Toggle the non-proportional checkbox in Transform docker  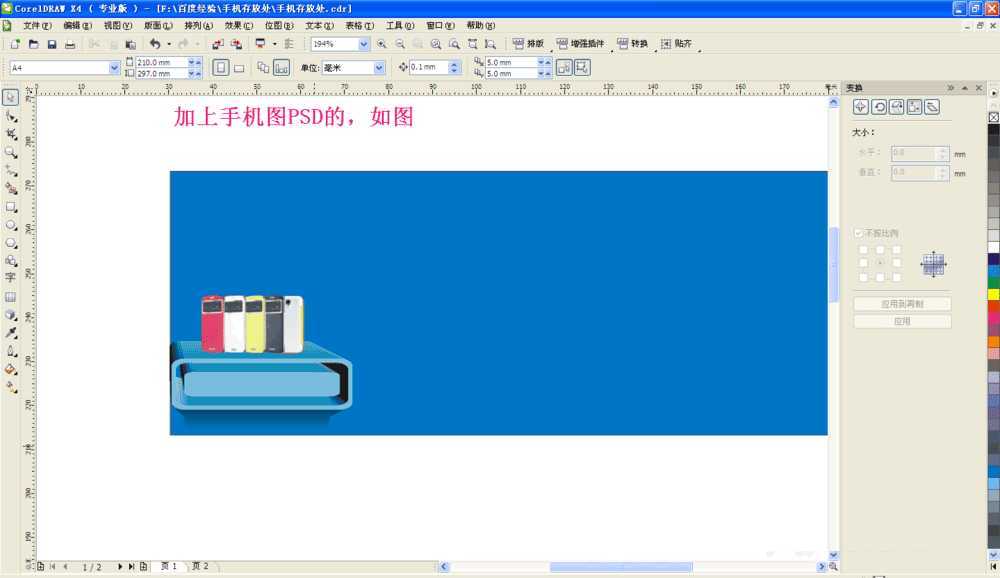pyautogui.click(x=858, y=232)
